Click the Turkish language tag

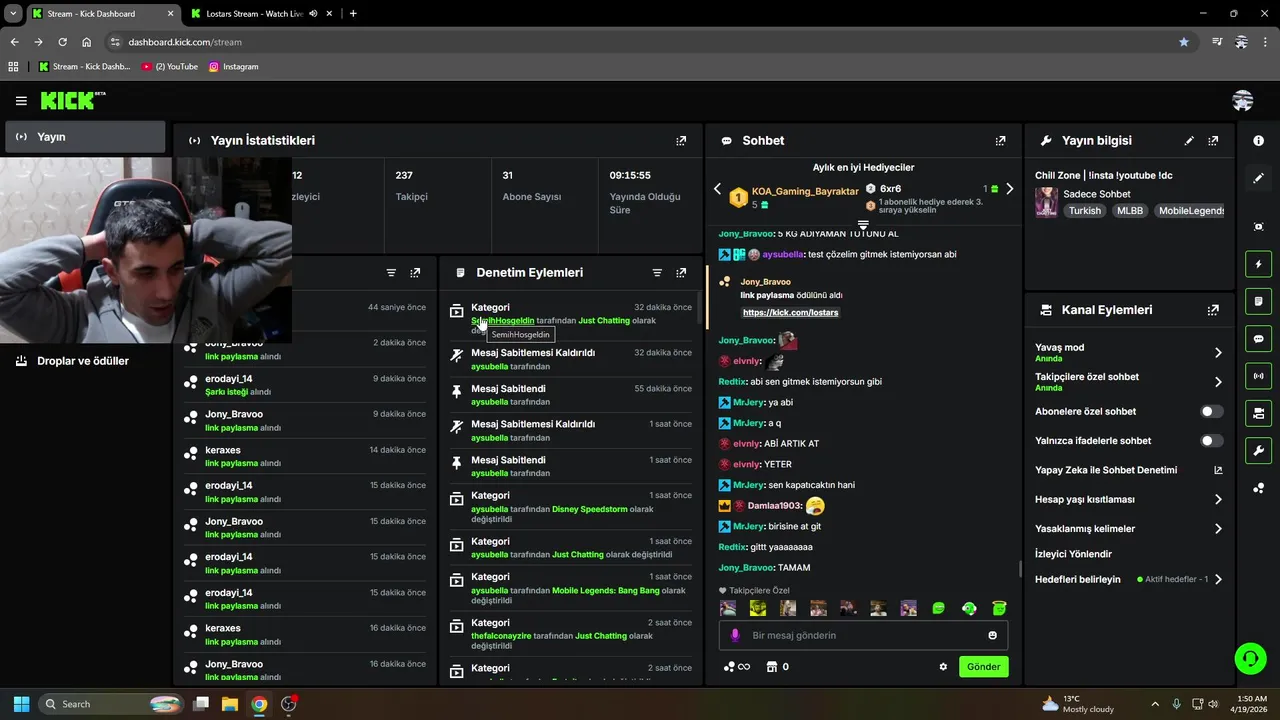[x=1084, y=211]
